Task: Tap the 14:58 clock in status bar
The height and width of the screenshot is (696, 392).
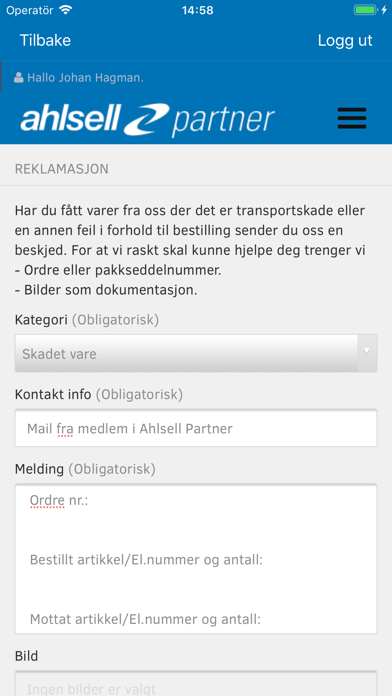Action: point(197,10)
